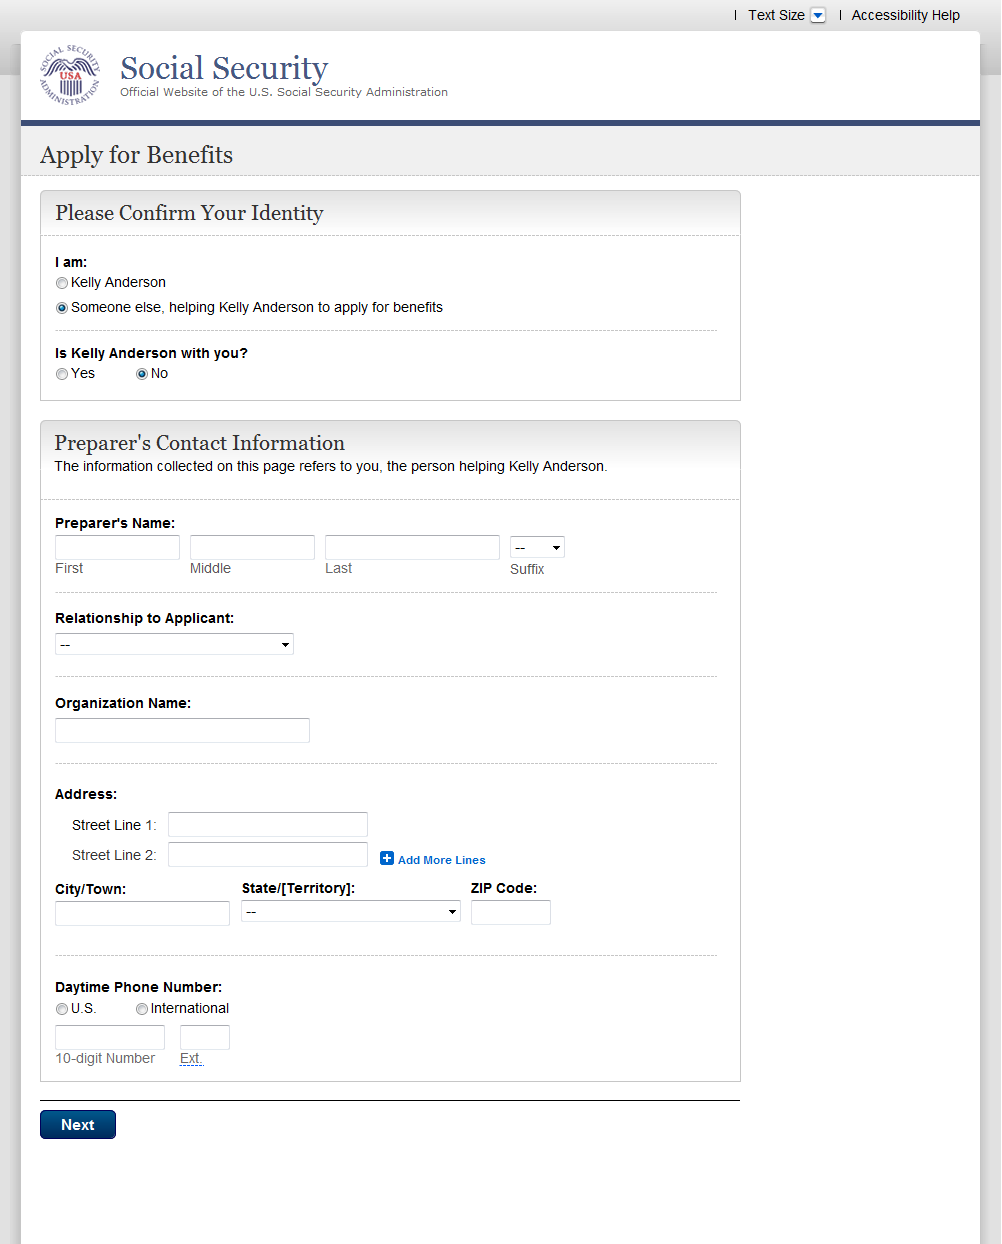This screenshot has width=1002, height=1244.
Task: Click the Social Security Administration seal logo
Action: pyautogui.click(x=70, y=76)
